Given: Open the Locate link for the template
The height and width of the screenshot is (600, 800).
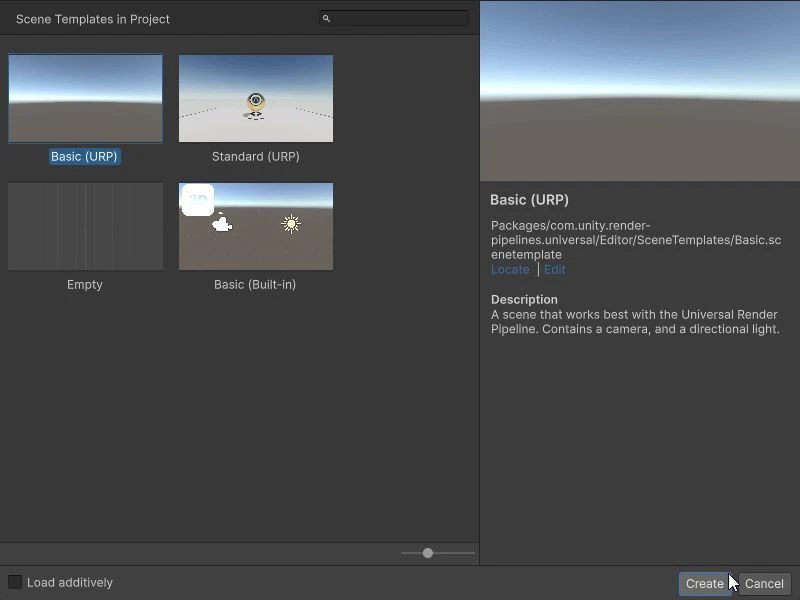Looking at the screenshot, I should pyautogui.click(x=510, y=270).
